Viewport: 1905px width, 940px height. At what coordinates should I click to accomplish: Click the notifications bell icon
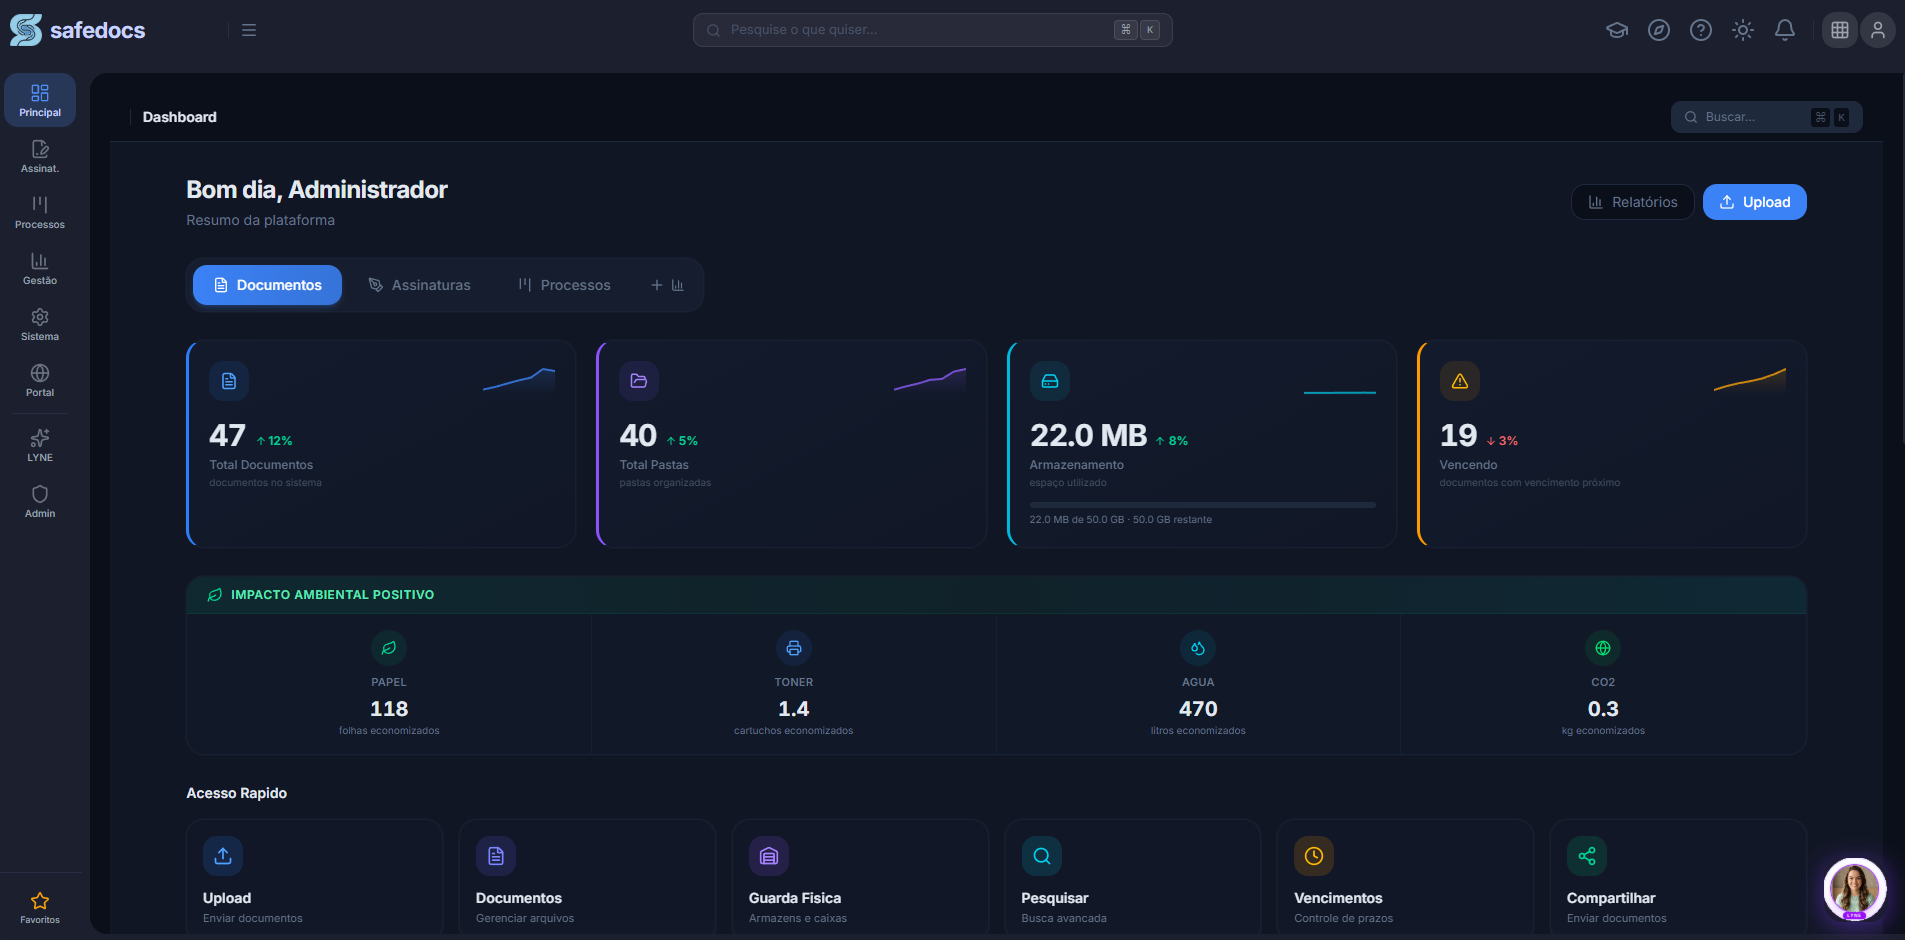pyautogui.click(x=1785, y=30)
